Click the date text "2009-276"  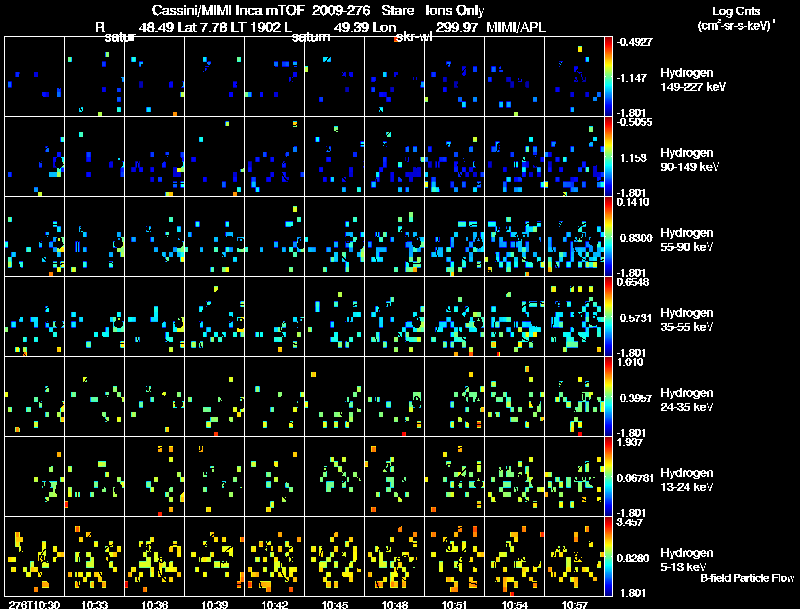click(341, 10)
